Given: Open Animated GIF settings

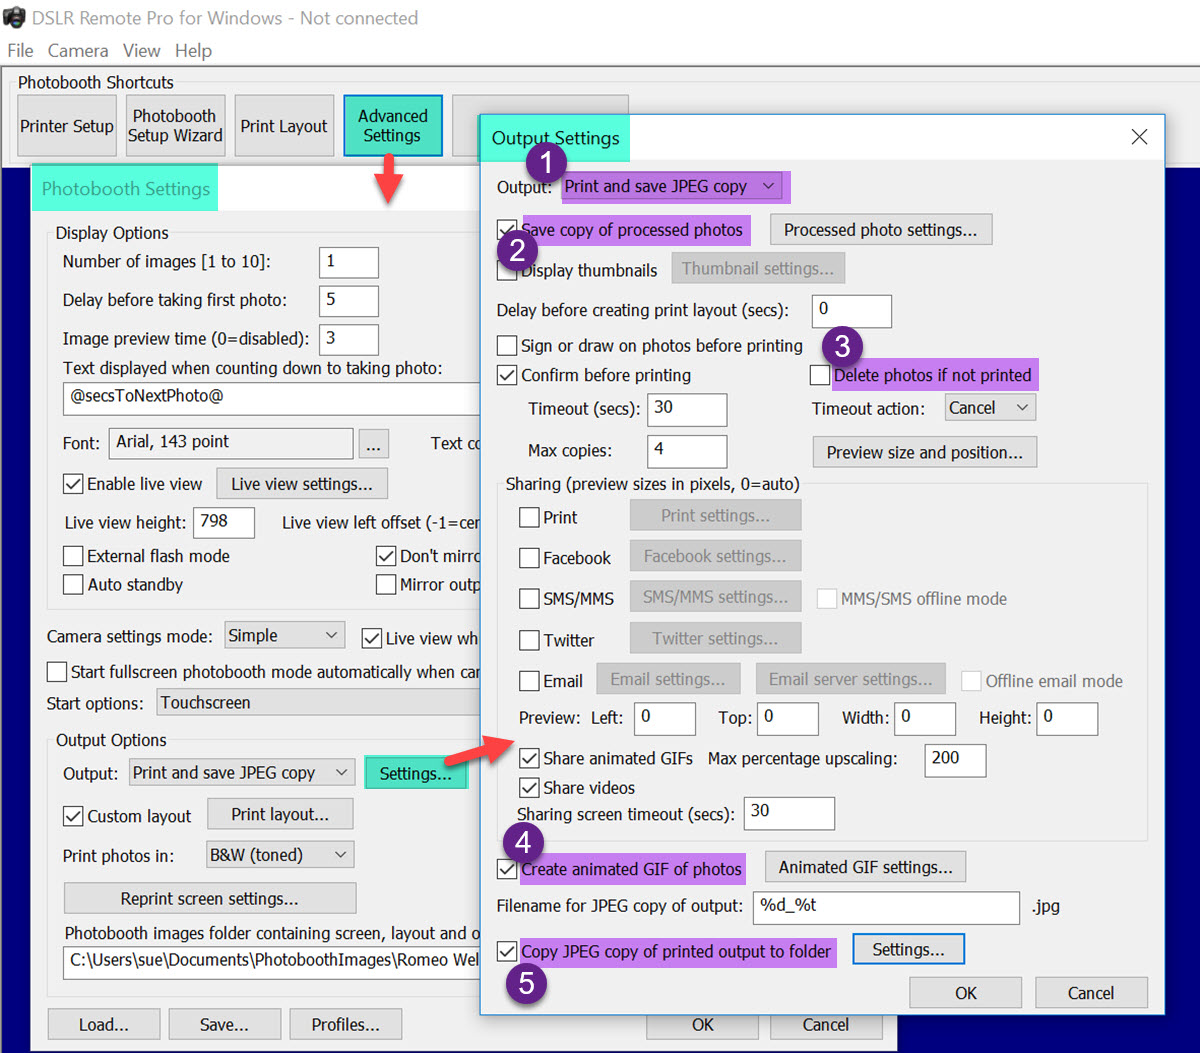Looking at the screenshot, I should point(865,867).
